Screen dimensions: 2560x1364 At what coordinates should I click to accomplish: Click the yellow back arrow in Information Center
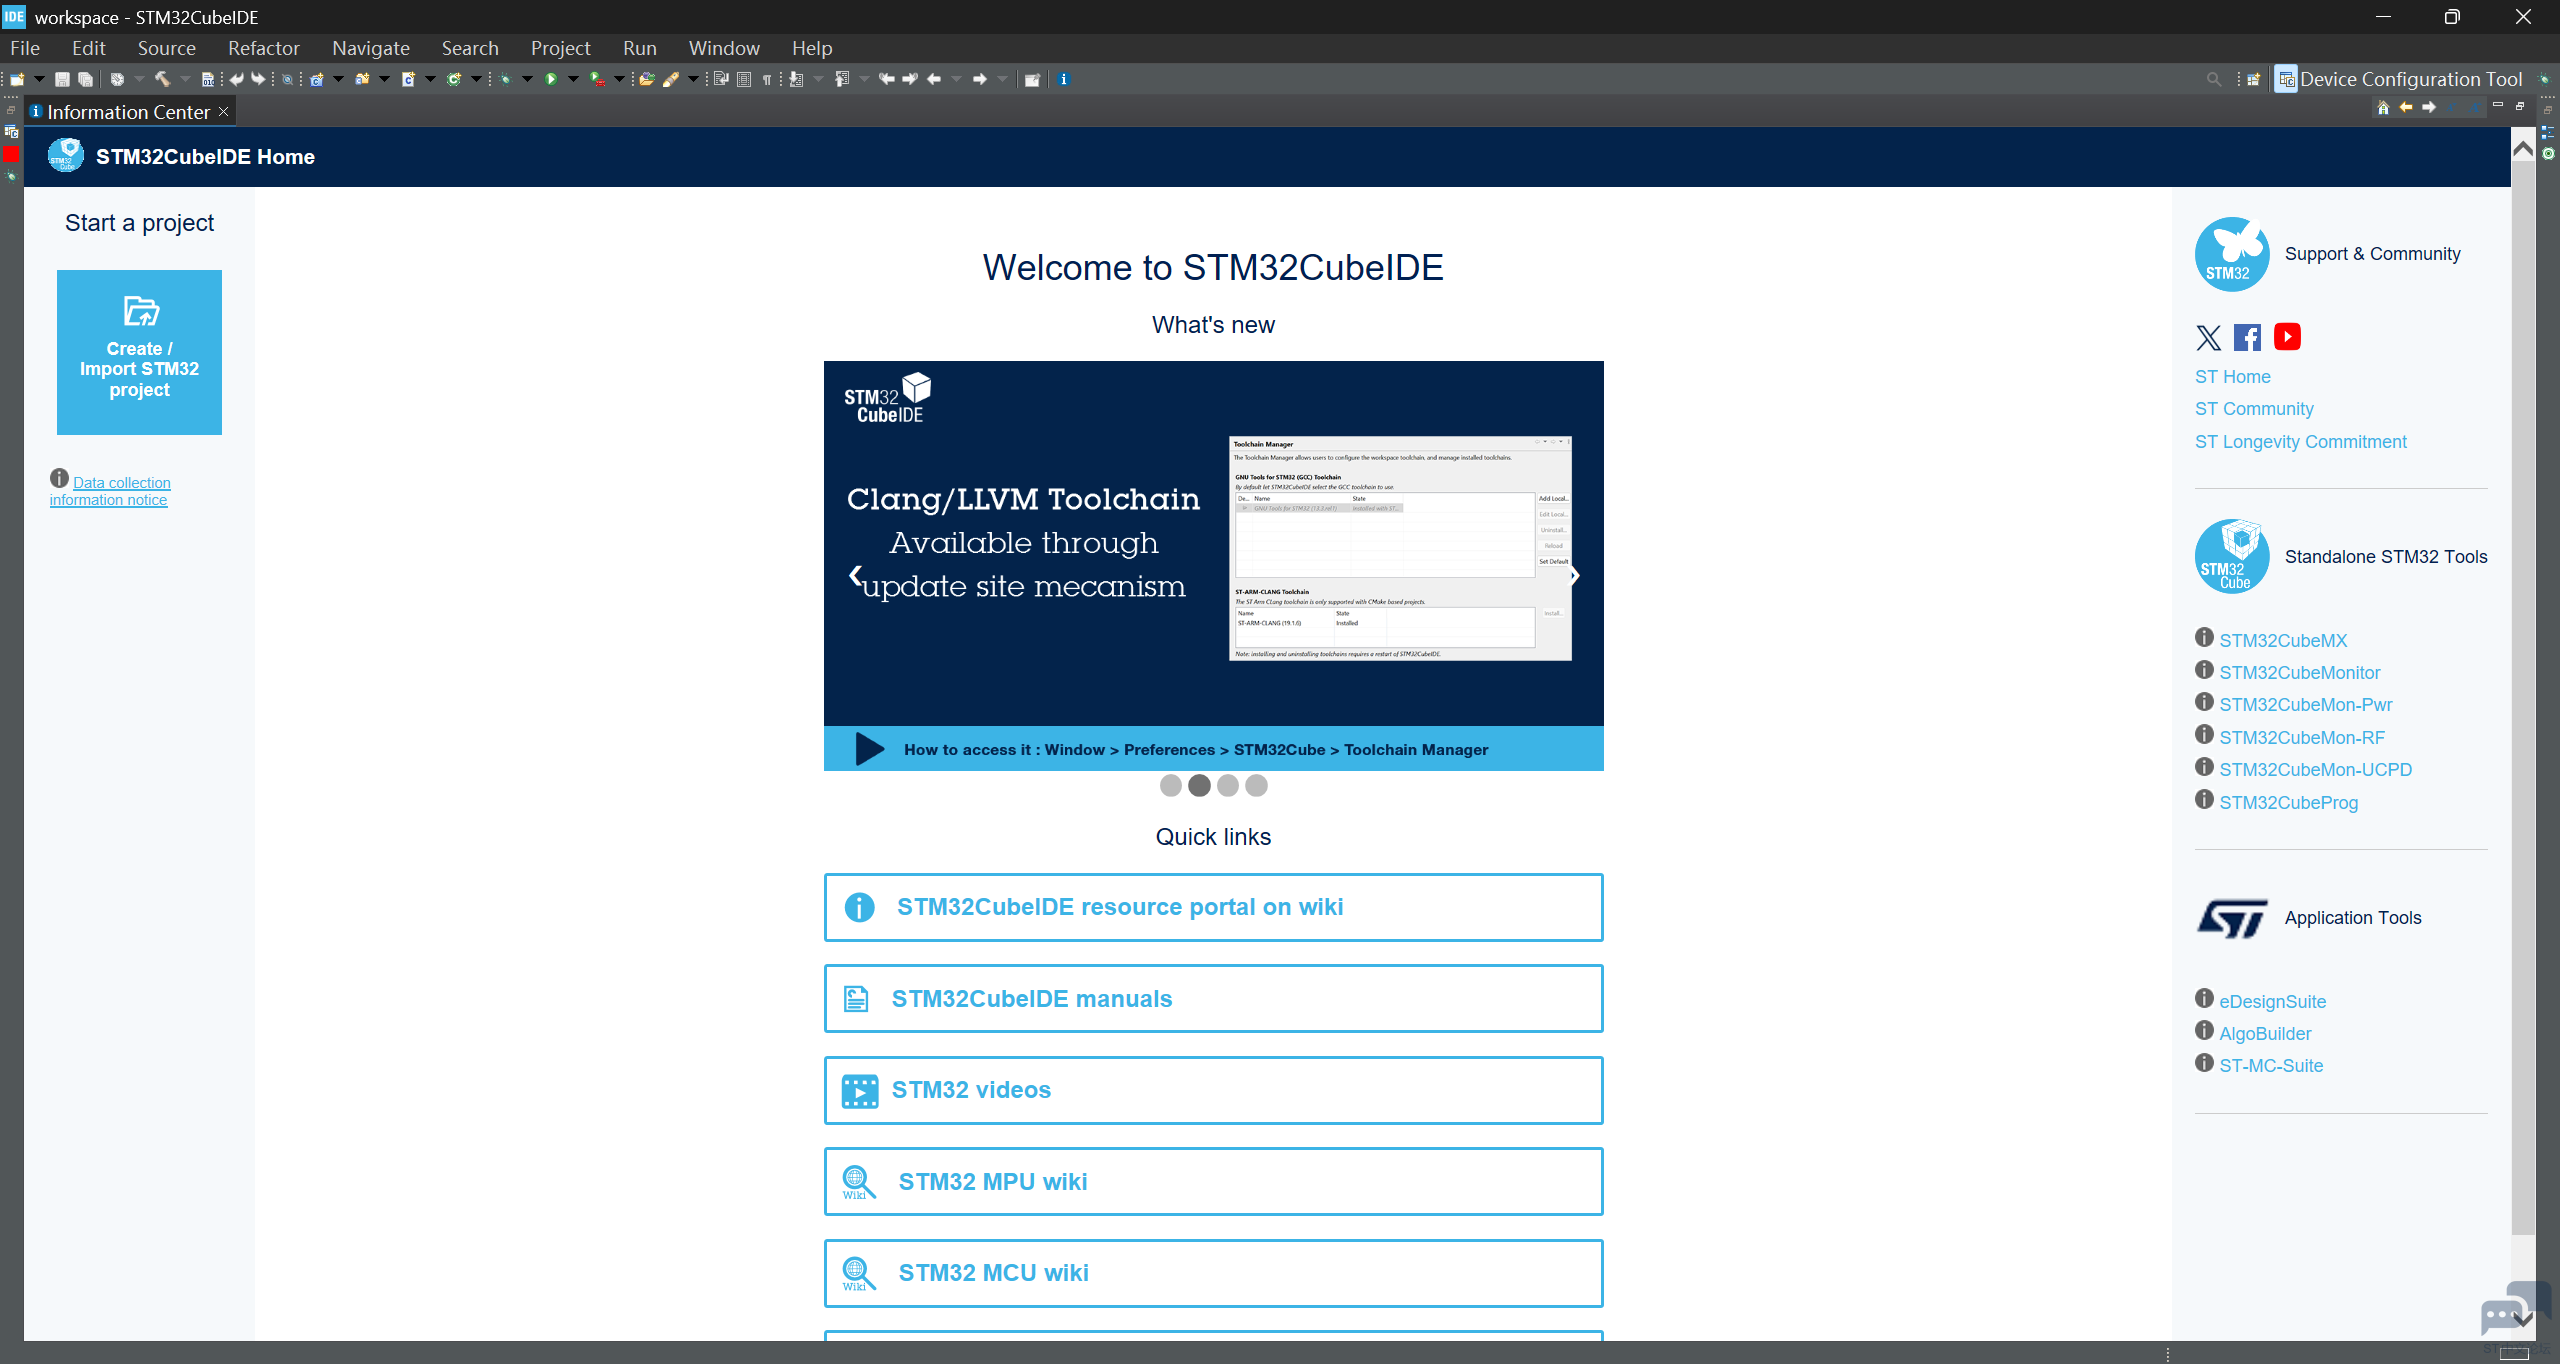pyautogui.click(x=2406, y=107)
